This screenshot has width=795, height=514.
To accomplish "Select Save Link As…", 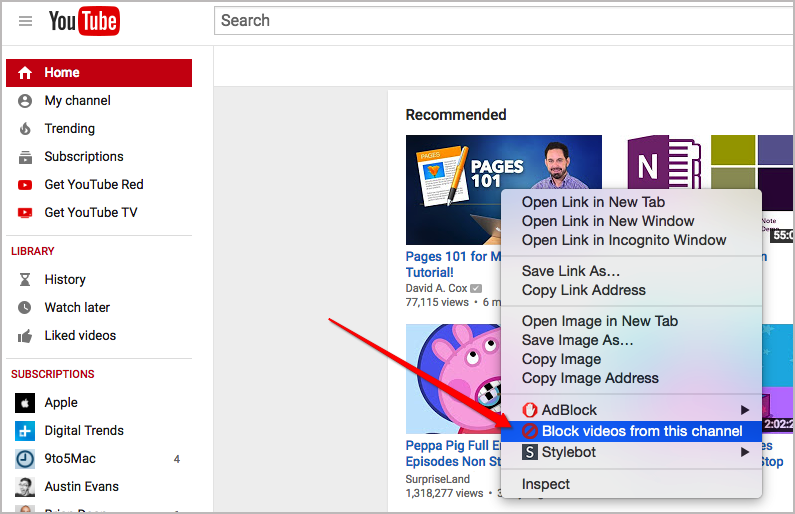I will (x=631, y=271).
